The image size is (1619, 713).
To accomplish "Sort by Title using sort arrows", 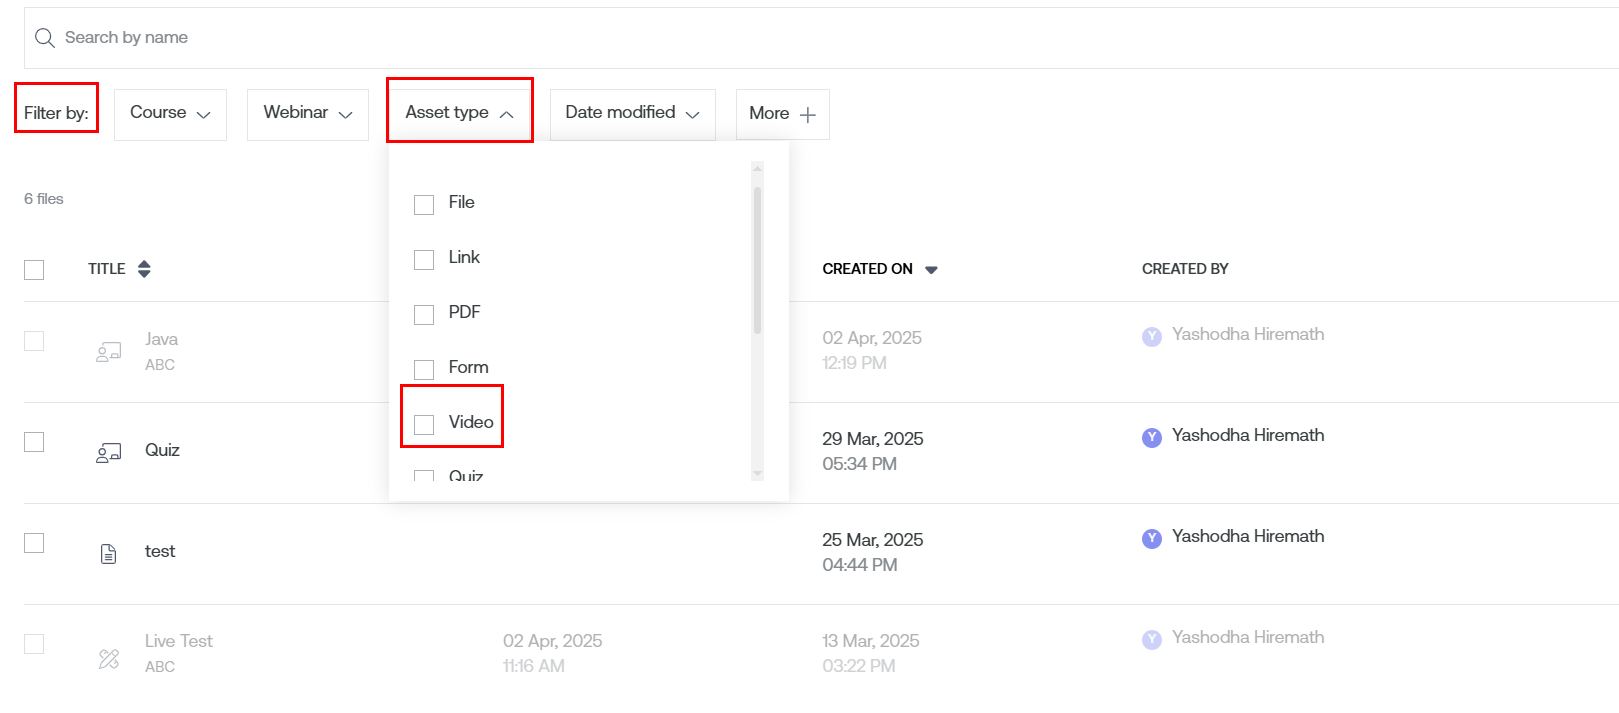I will (144, 269).
